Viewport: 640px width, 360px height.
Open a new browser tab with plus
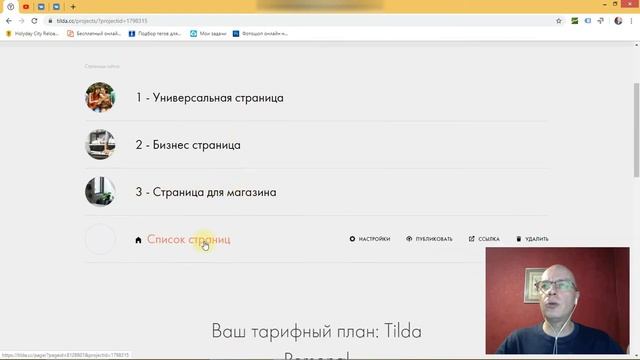(73, 7)
